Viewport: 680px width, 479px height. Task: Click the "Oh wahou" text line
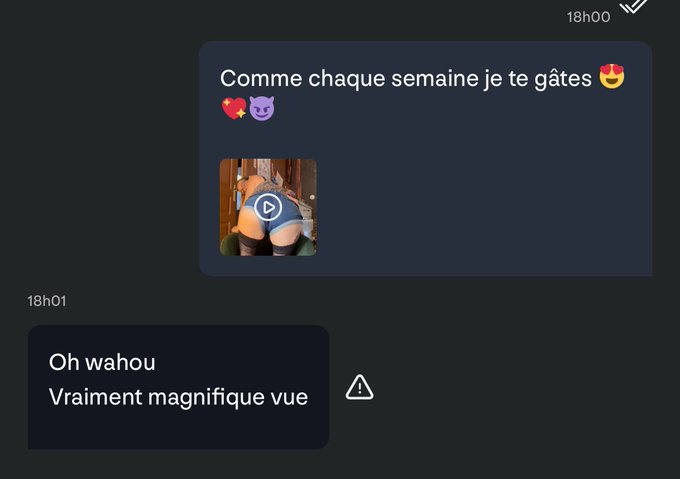[102, 362]
